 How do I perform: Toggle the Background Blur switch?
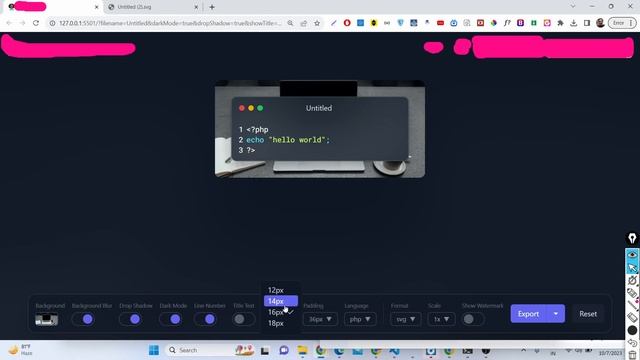pyautogui.click(x=83, y=319)
